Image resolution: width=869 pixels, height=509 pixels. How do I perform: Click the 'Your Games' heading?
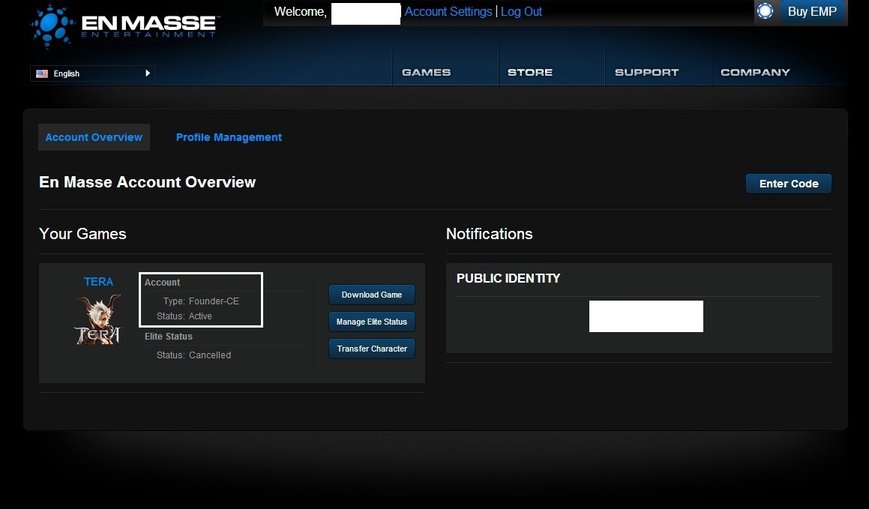pyautogui.click(x=83, y=234)
